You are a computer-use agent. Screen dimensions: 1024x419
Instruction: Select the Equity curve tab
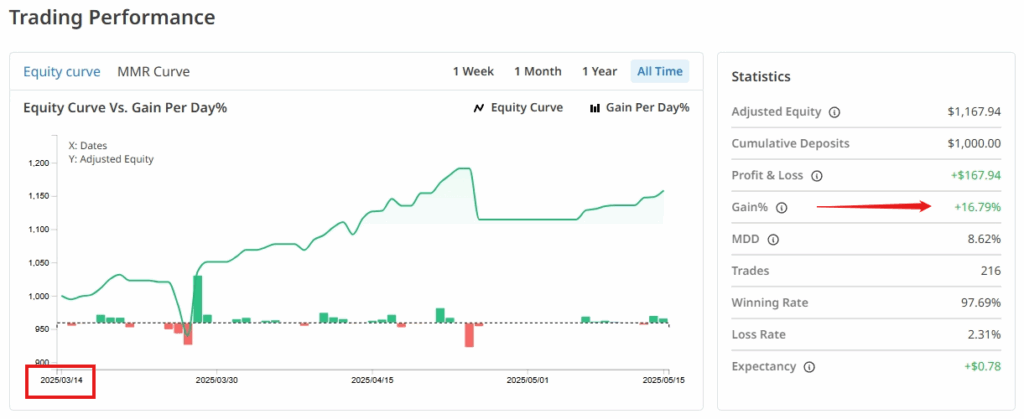[x=61, y=71]
